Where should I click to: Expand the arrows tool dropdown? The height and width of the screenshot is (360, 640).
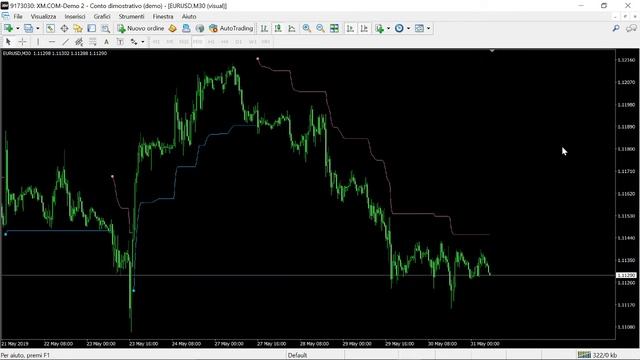tap(142, 42)
